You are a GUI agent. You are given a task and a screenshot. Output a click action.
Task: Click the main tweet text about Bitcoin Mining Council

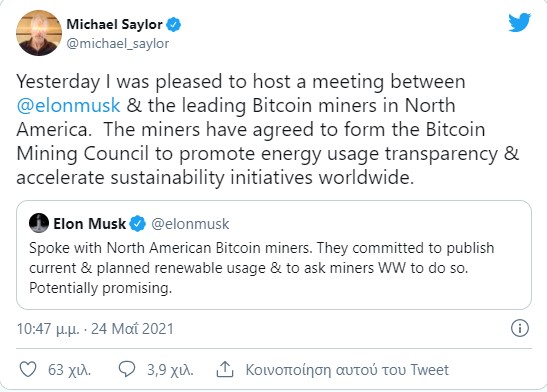(x=268, y=130)
